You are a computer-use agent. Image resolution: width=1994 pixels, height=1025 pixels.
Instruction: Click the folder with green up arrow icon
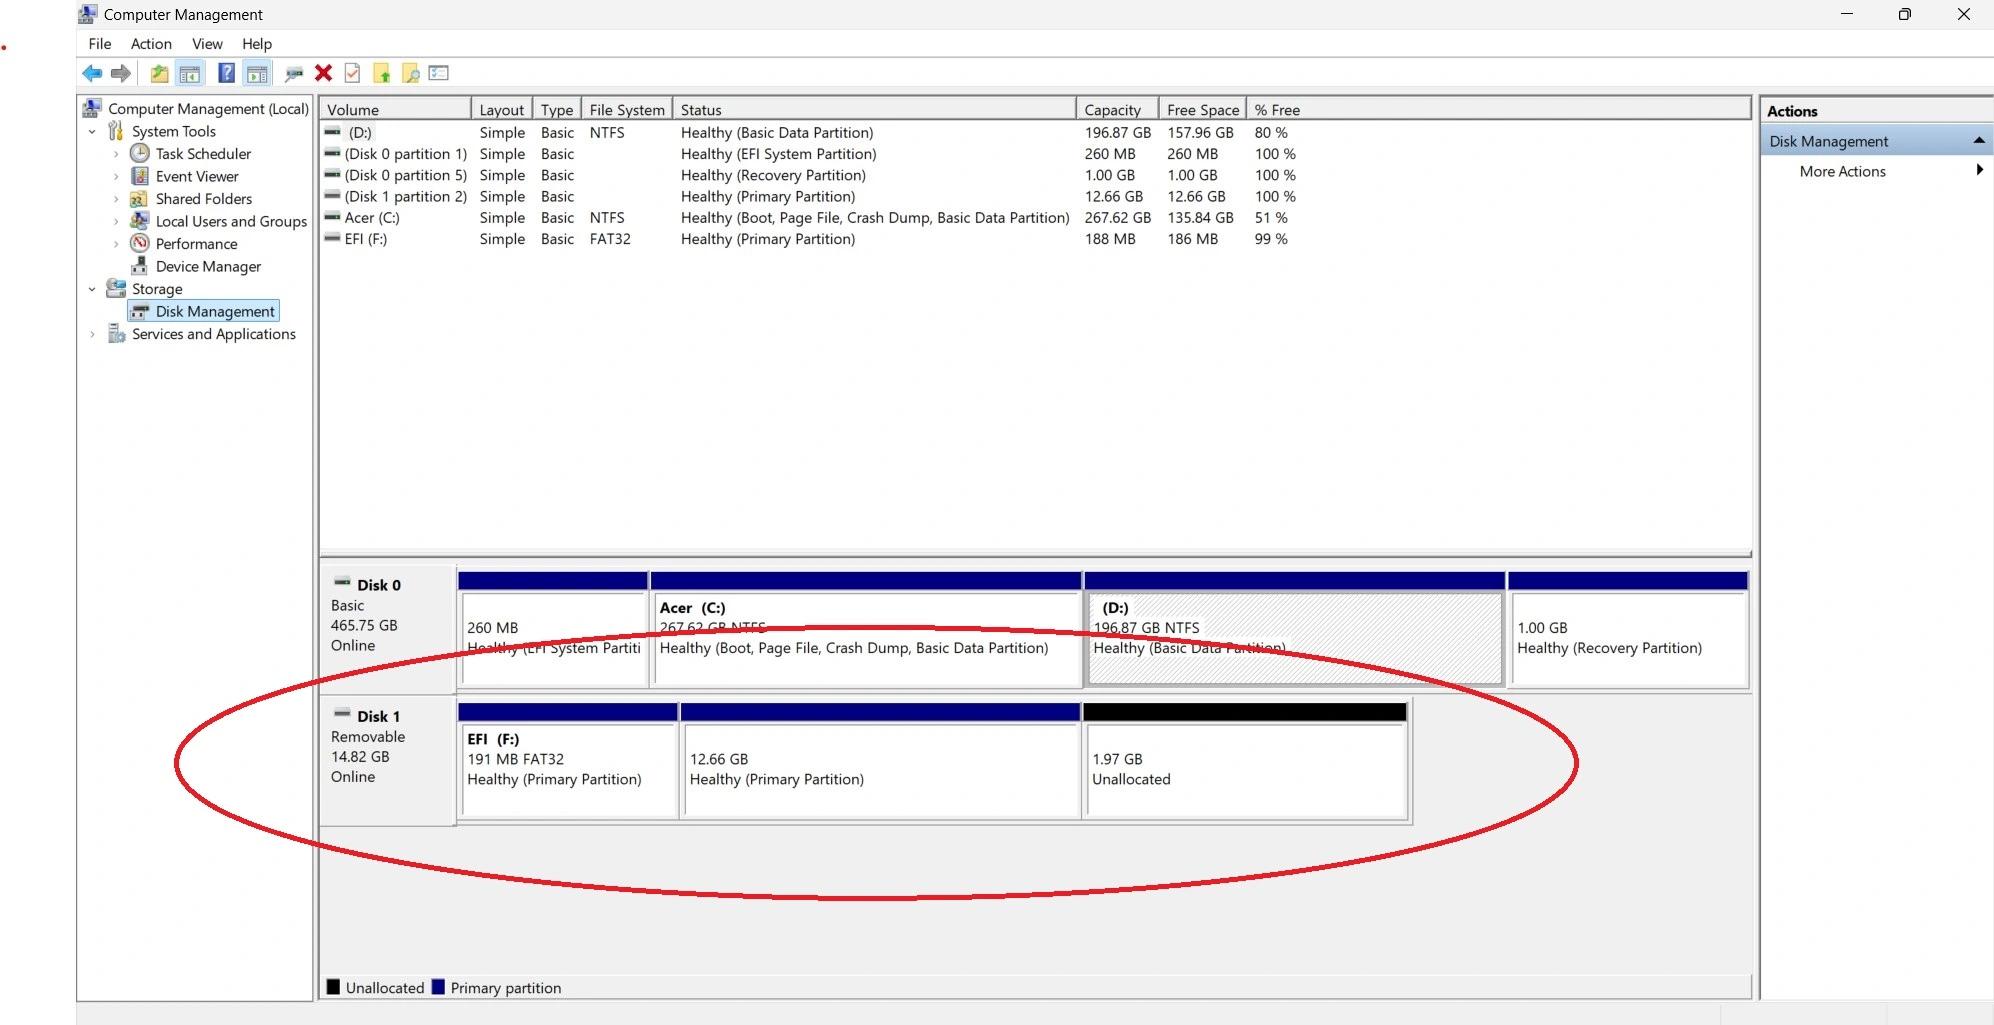[381, 73]
